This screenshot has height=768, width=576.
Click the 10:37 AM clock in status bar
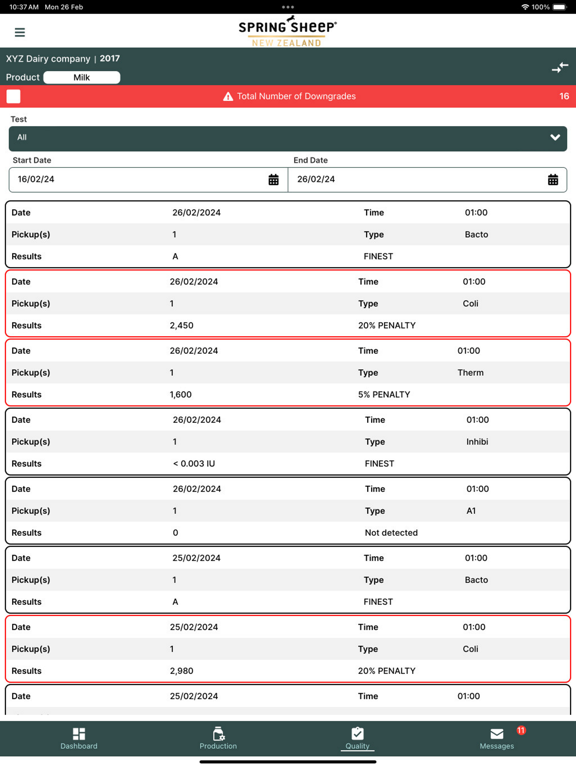click(24, 7)
